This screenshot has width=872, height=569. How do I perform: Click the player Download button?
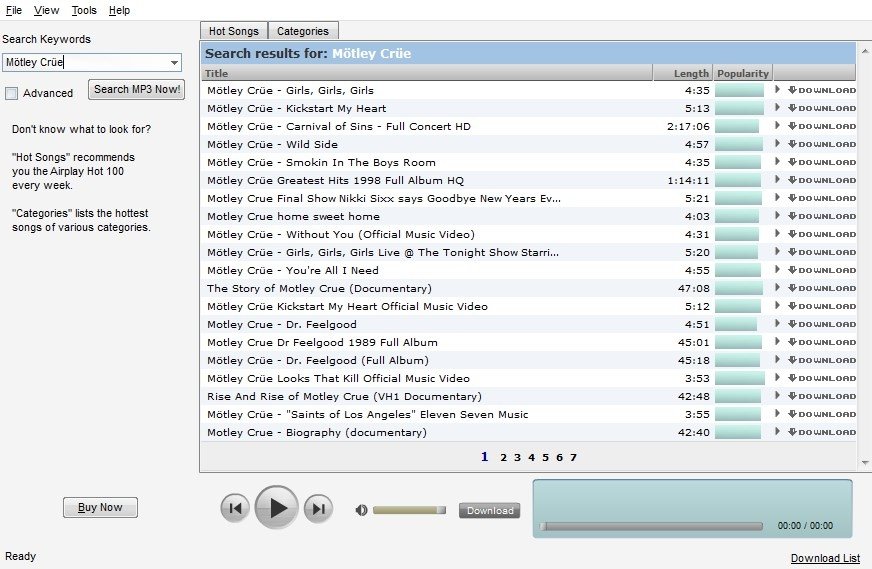490,511
